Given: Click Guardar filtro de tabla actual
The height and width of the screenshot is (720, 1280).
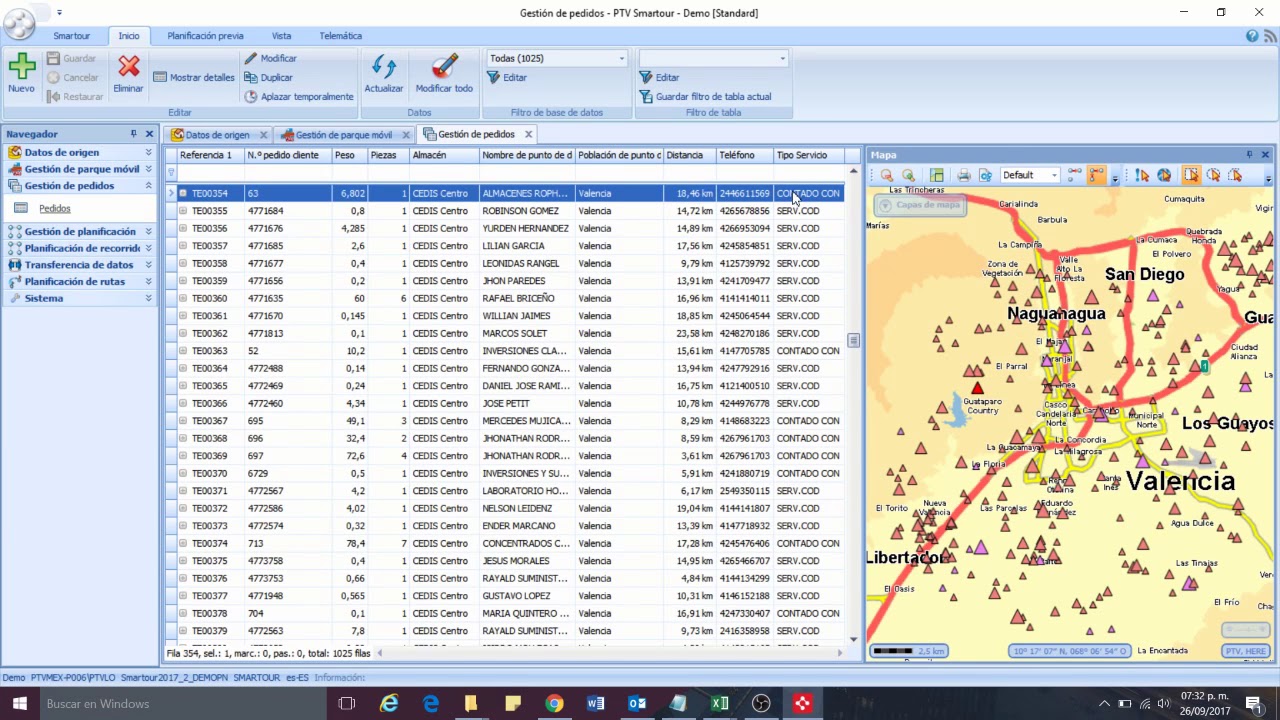Looking at the screenshot, I should (x=706, y=96).
